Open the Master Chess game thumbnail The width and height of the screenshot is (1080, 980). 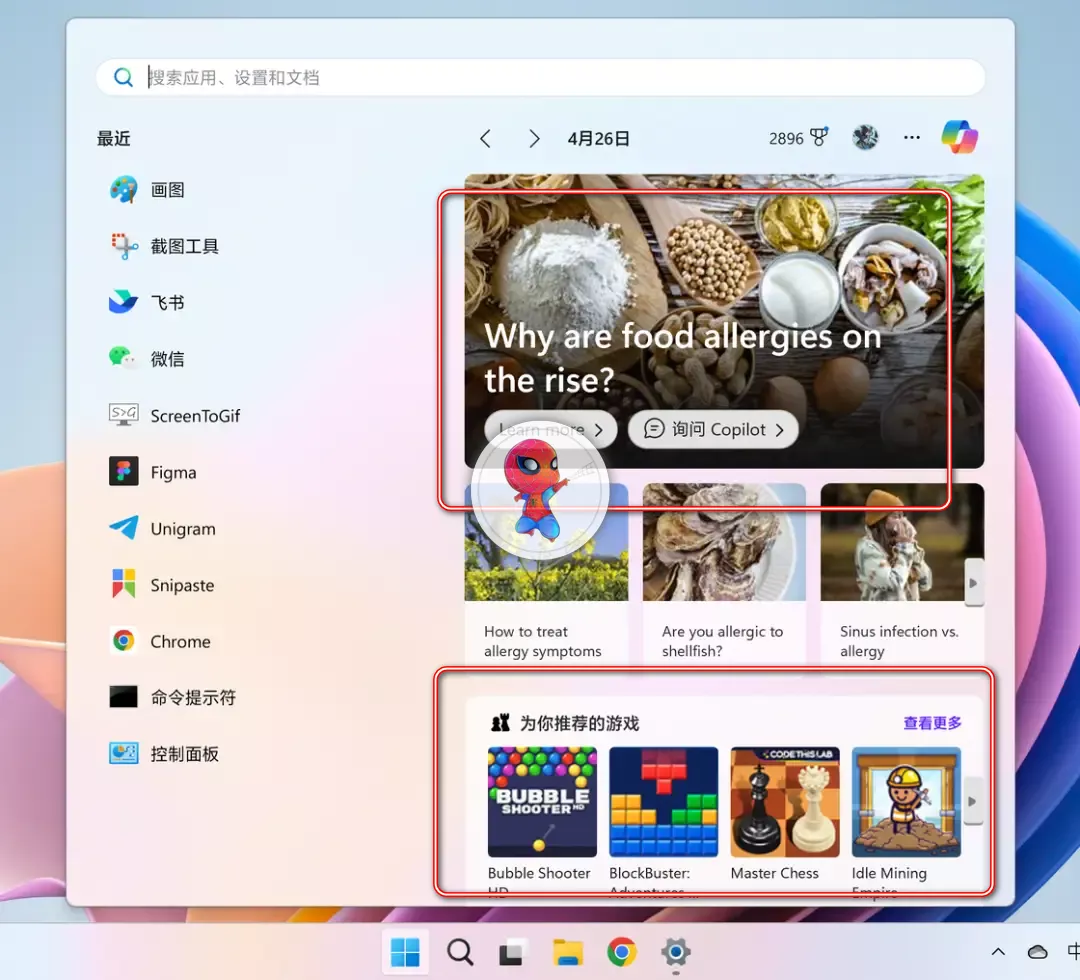tap(784, 802)
